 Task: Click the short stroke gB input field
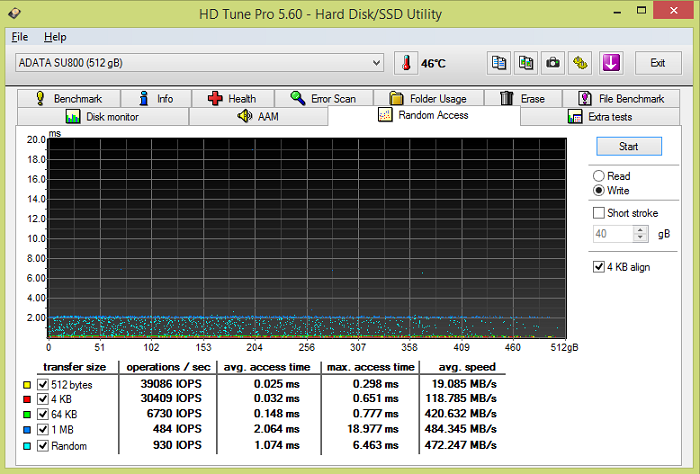coord(613,234)
